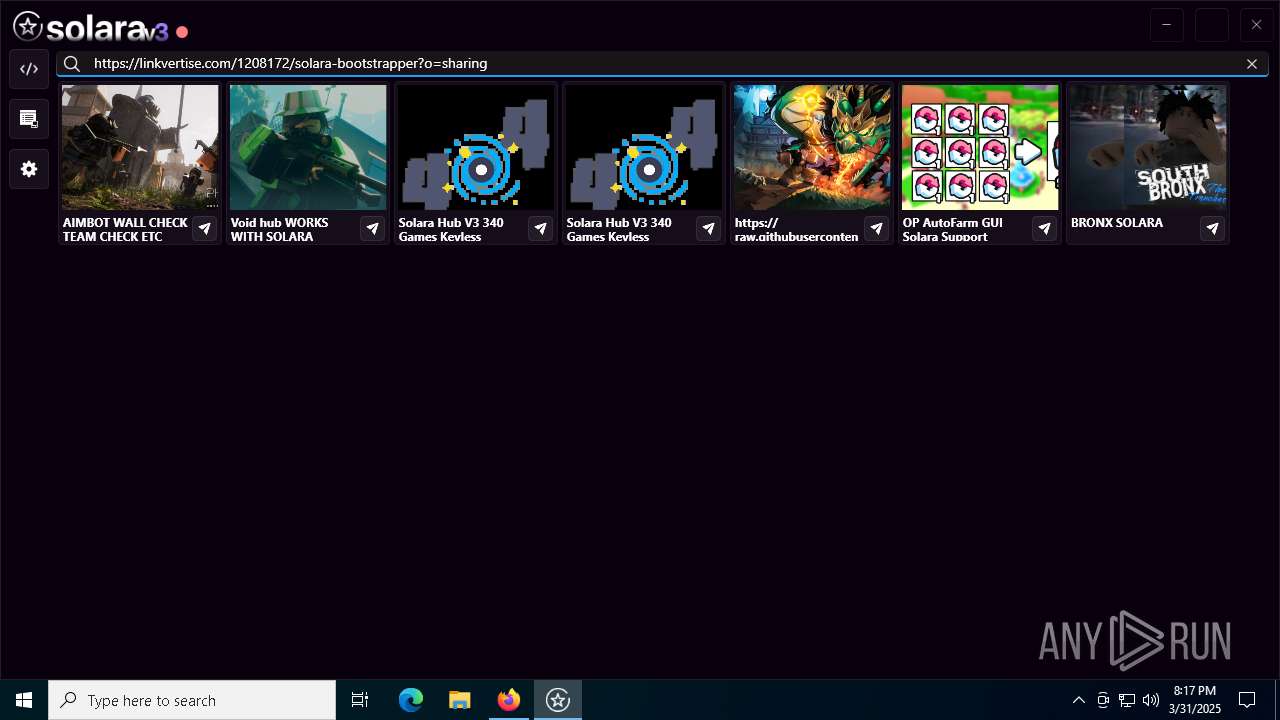
Task: Select the OP AutoFarm GUI Solara Support title
Action: pyautogui.click(x=952, y=230)
